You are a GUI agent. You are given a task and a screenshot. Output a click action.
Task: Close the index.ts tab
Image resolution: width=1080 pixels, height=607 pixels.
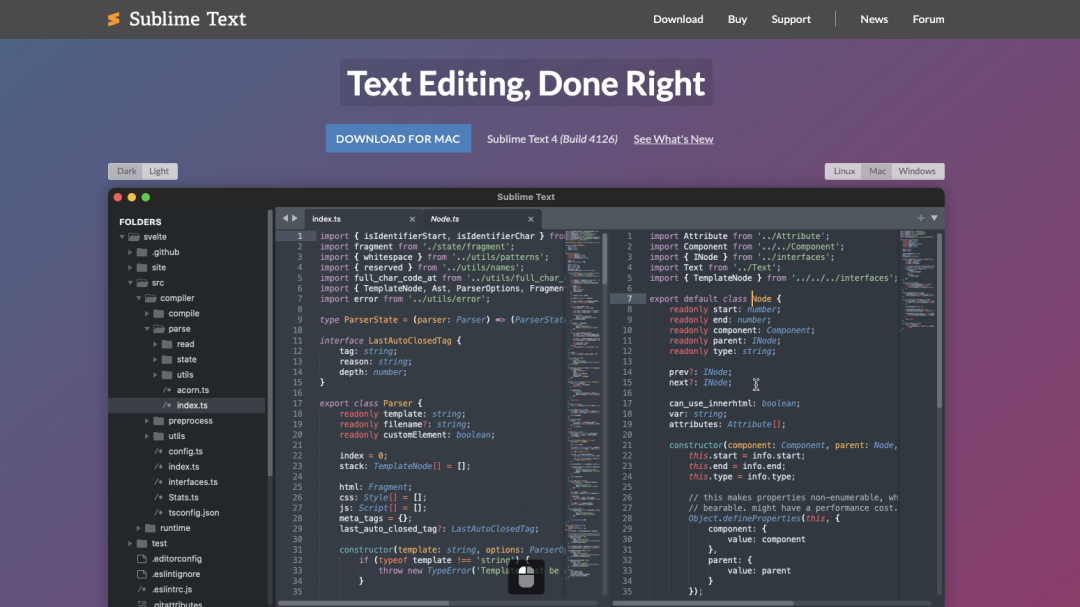[412, 219]
